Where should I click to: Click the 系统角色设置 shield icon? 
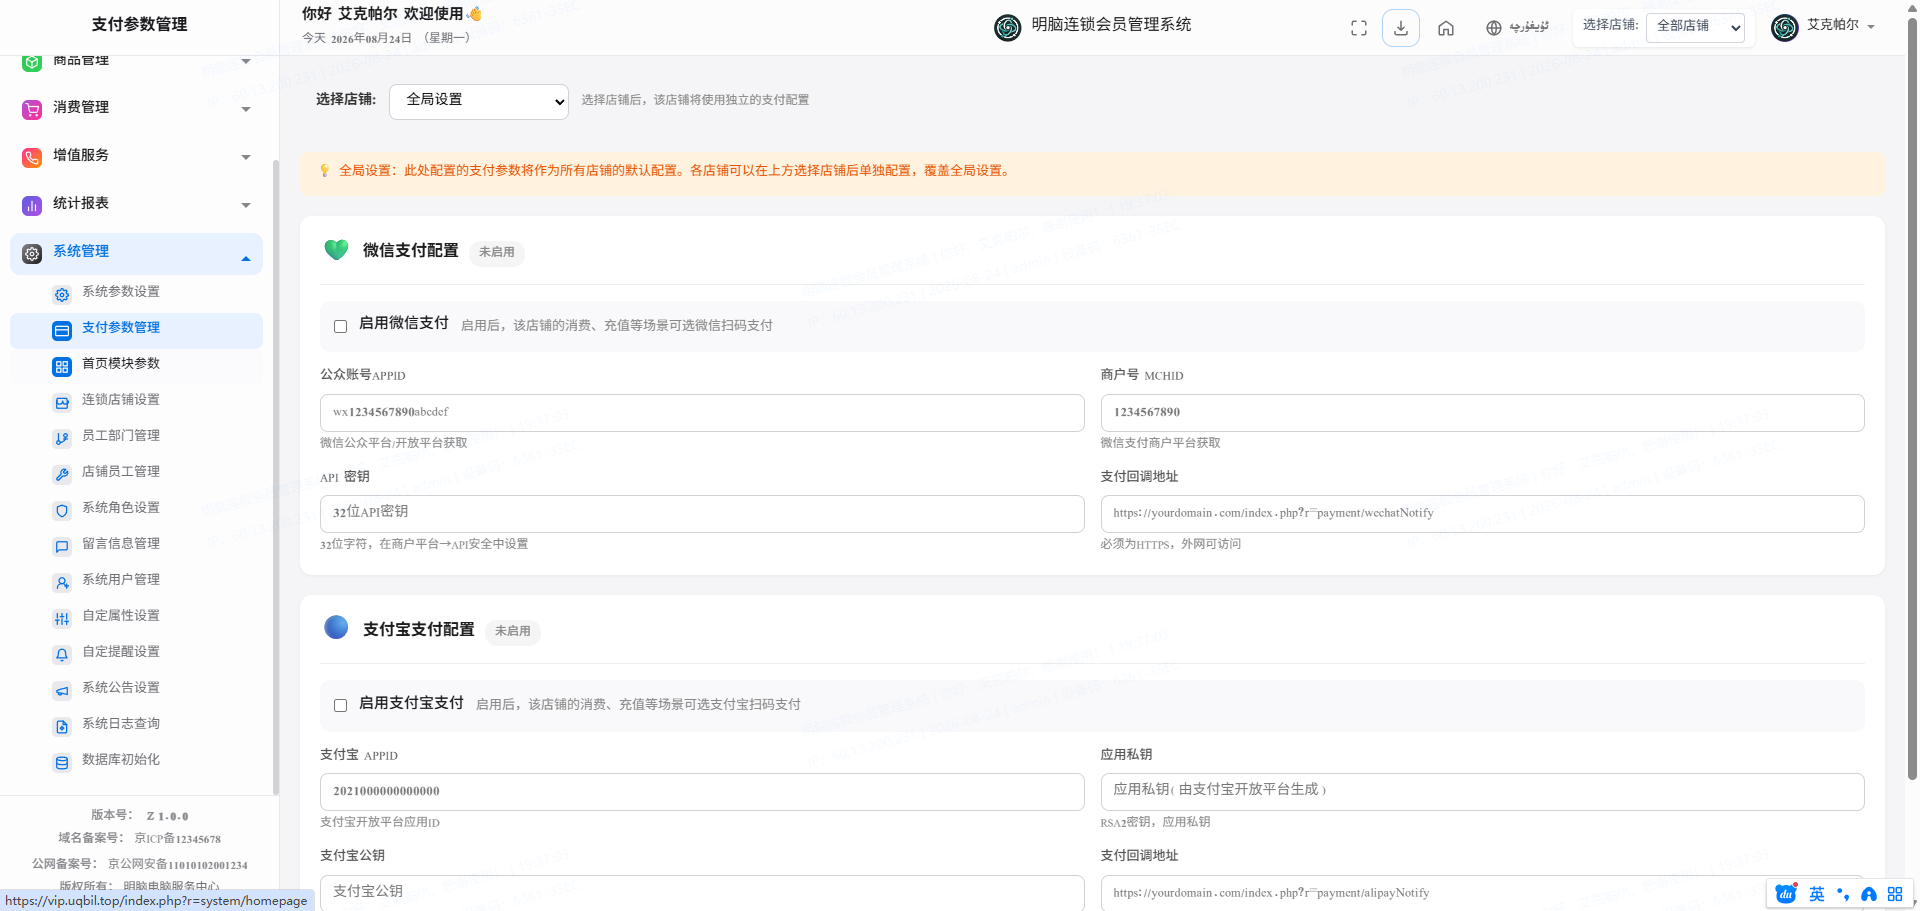click(x=62, y=510)
